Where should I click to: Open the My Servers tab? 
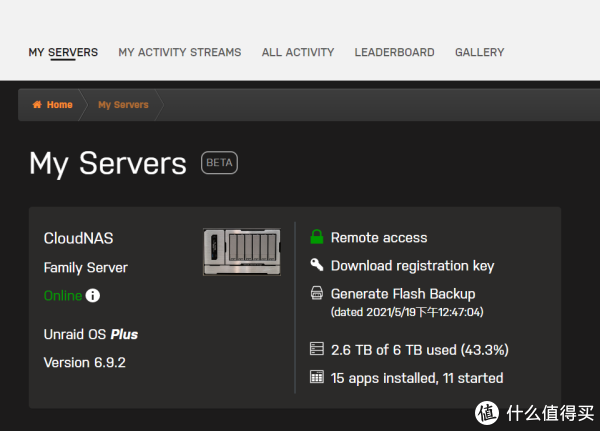click(63, 52)
